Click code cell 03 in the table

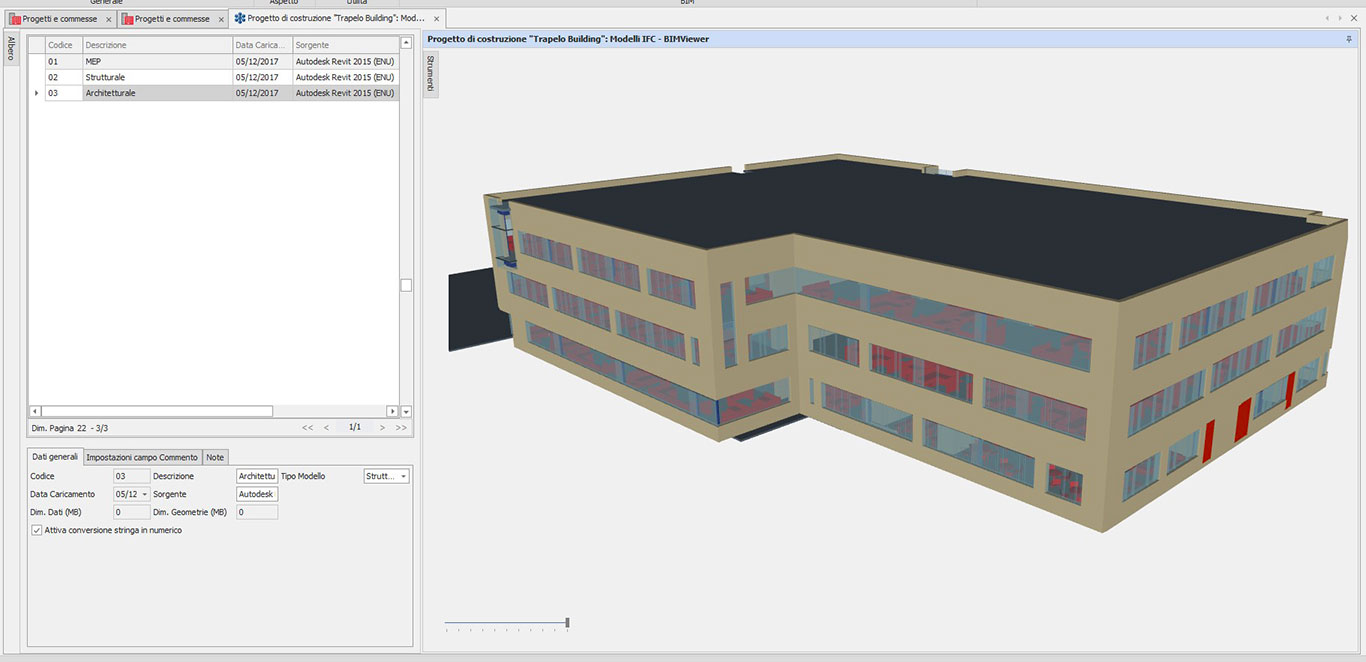pos(63,93)
